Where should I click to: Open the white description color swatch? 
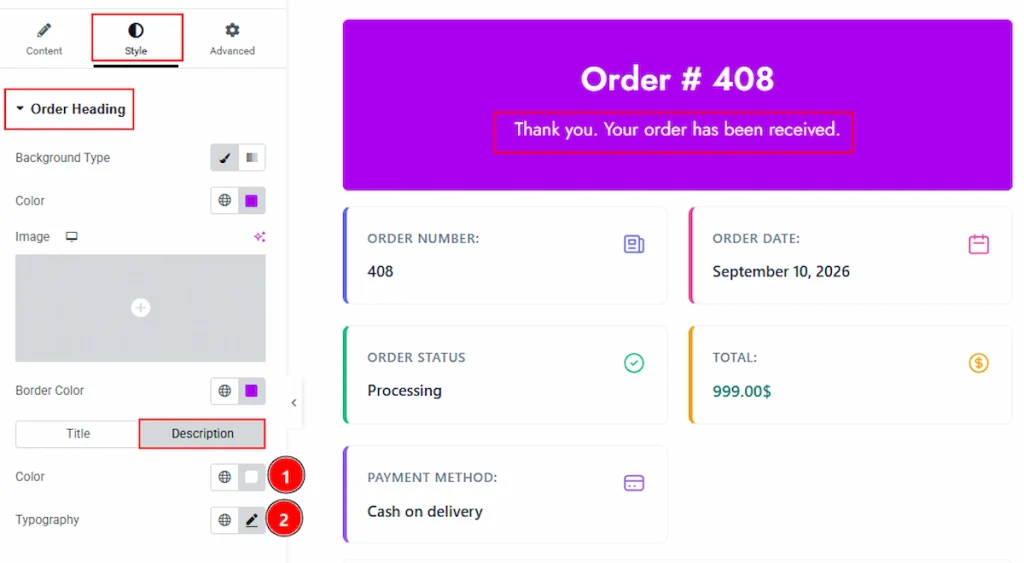pyautogui.click(x=251, y=477)
